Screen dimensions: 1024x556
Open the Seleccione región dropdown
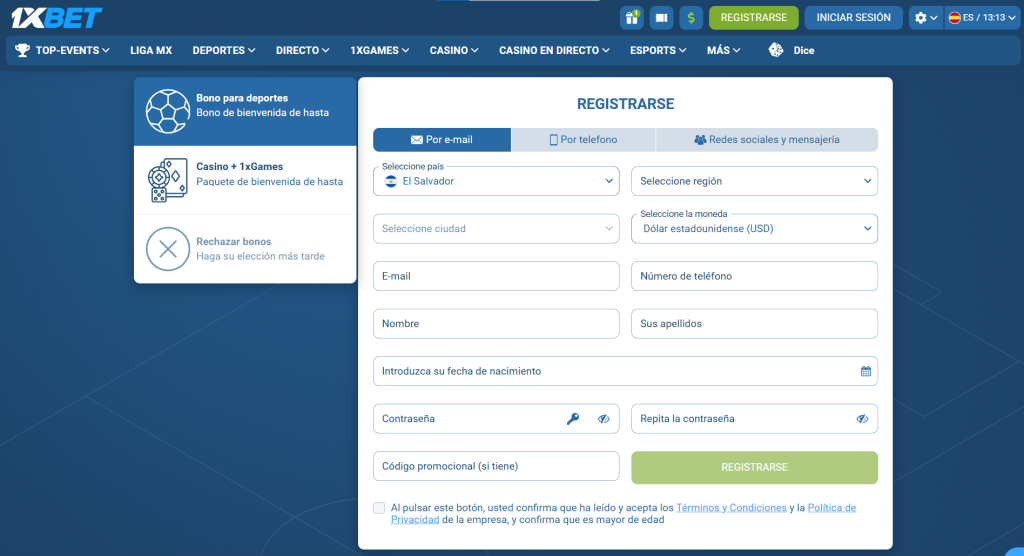[754, 181]
